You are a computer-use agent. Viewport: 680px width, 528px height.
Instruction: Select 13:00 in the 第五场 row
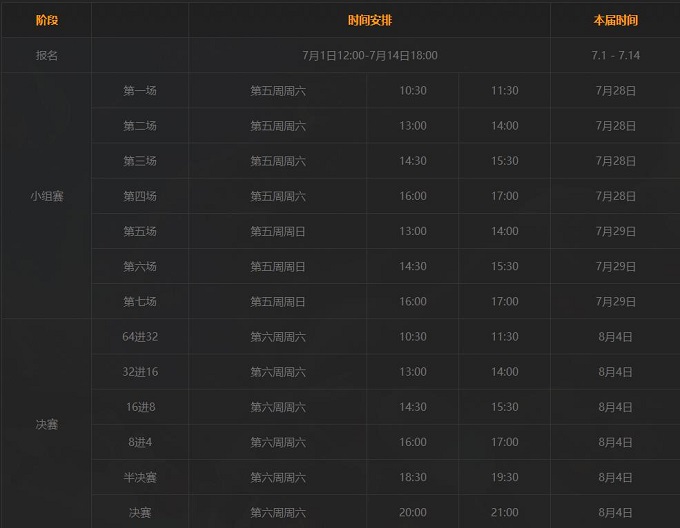coord(413,231)
